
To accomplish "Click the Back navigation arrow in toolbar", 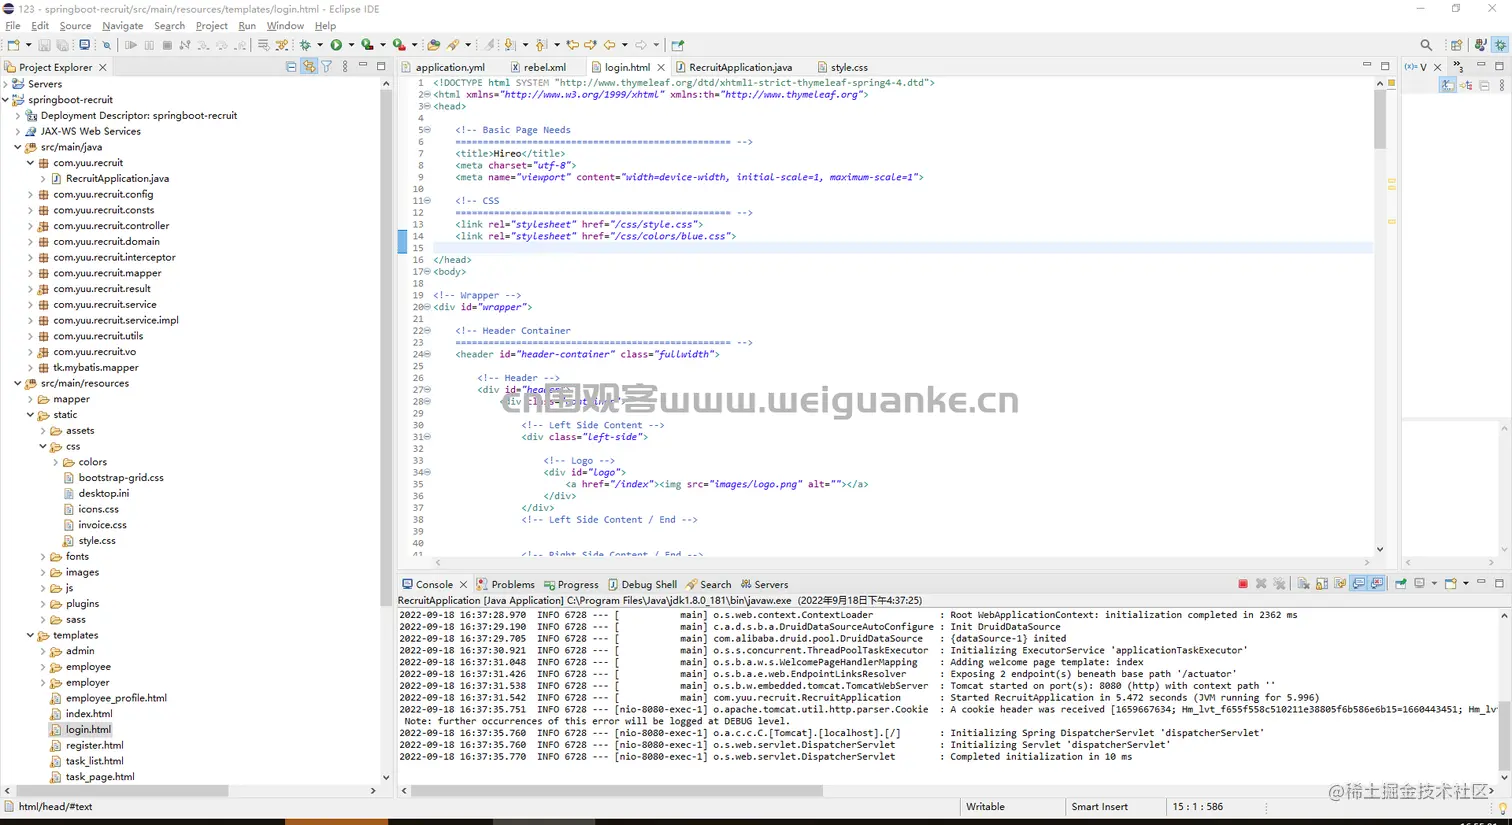I will click(x=609, y=45).
